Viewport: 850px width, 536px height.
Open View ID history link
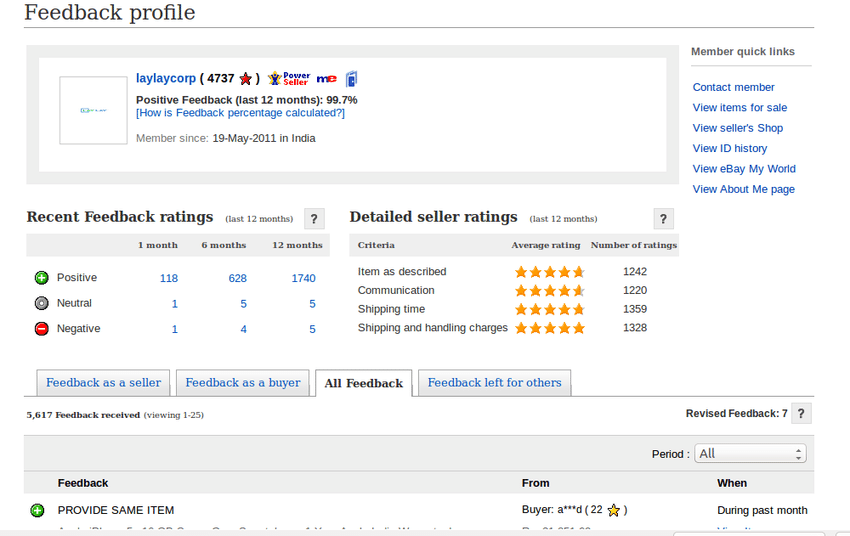click(x=730, y=148)
